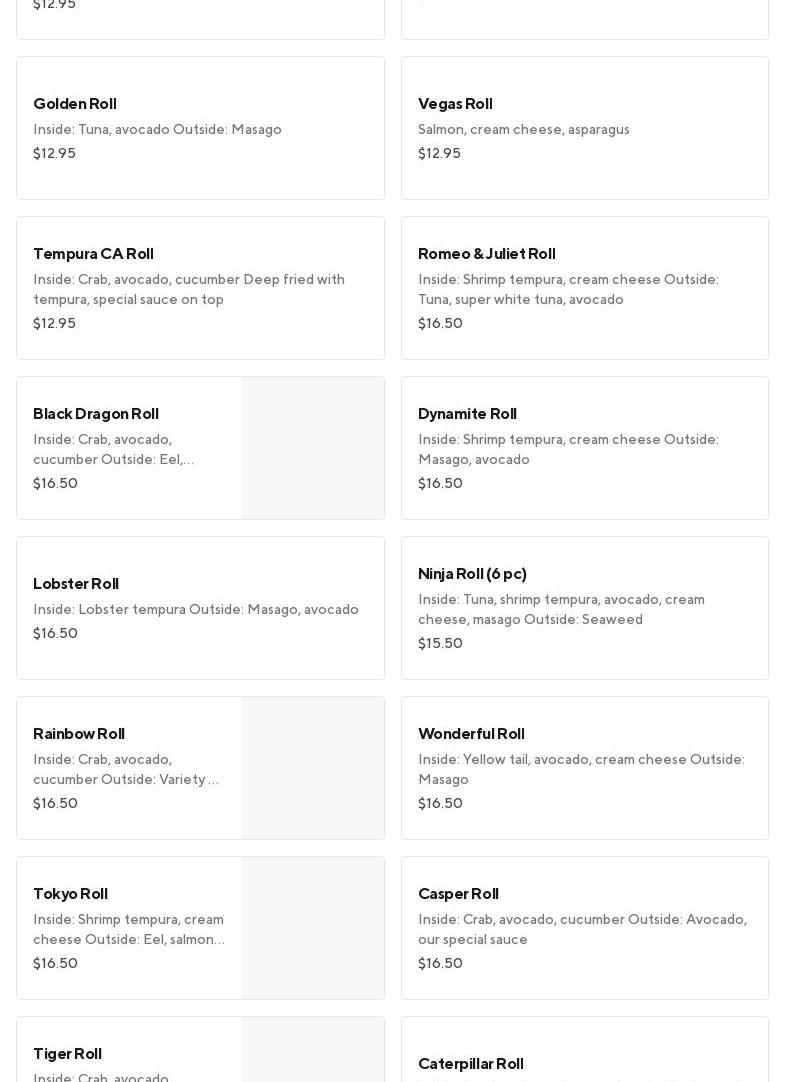Choose the Casper Roll menu item

point(584,928)
